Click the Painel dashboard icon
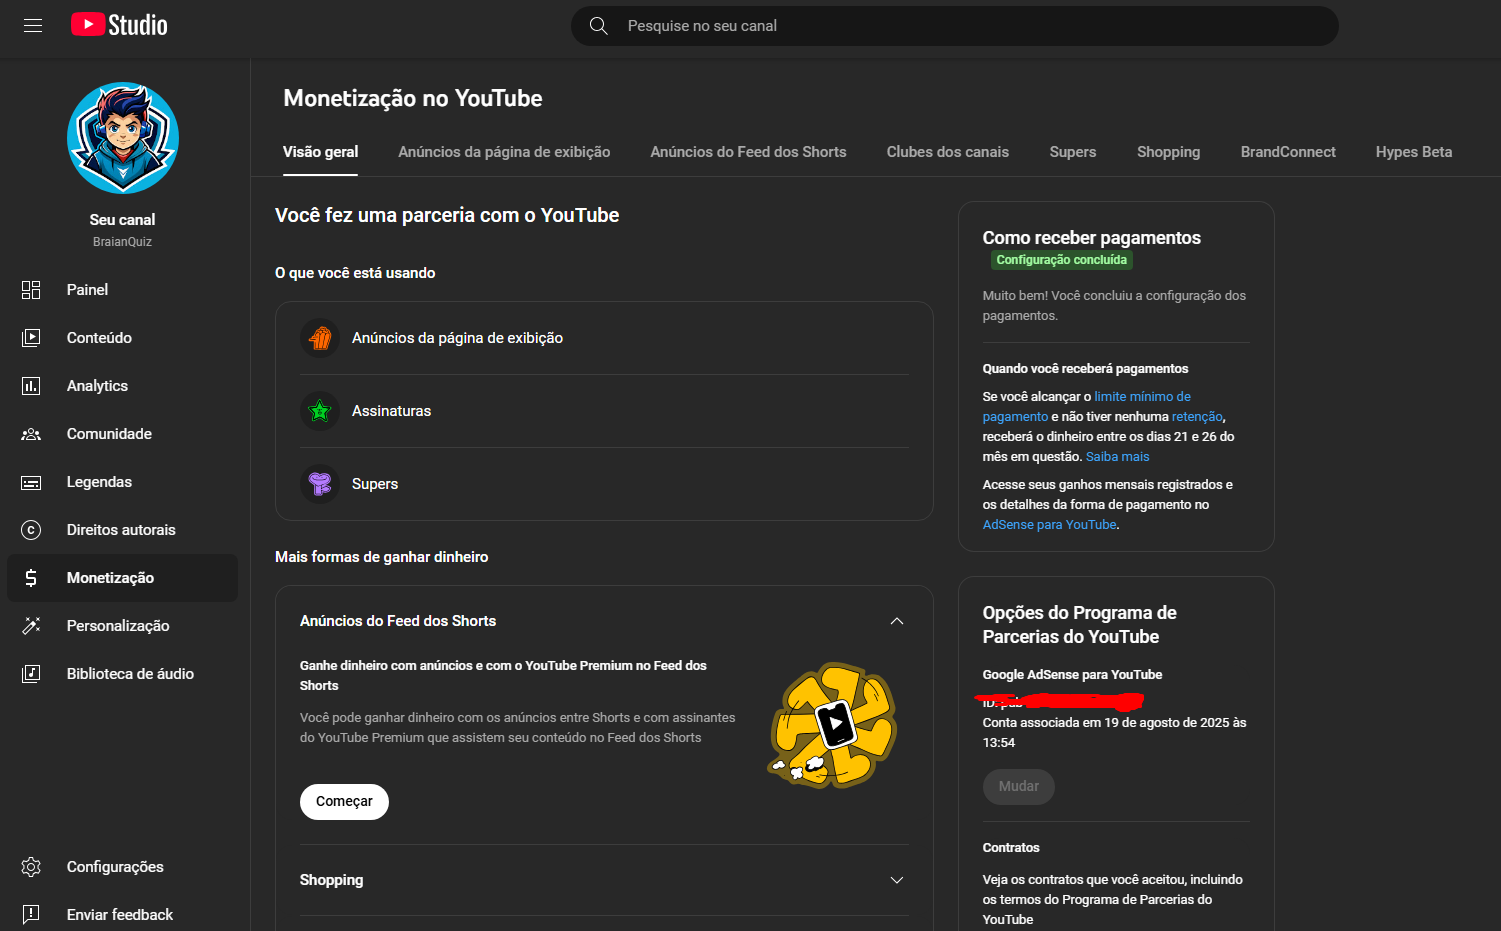1501x931 pixels. [31, 290]
